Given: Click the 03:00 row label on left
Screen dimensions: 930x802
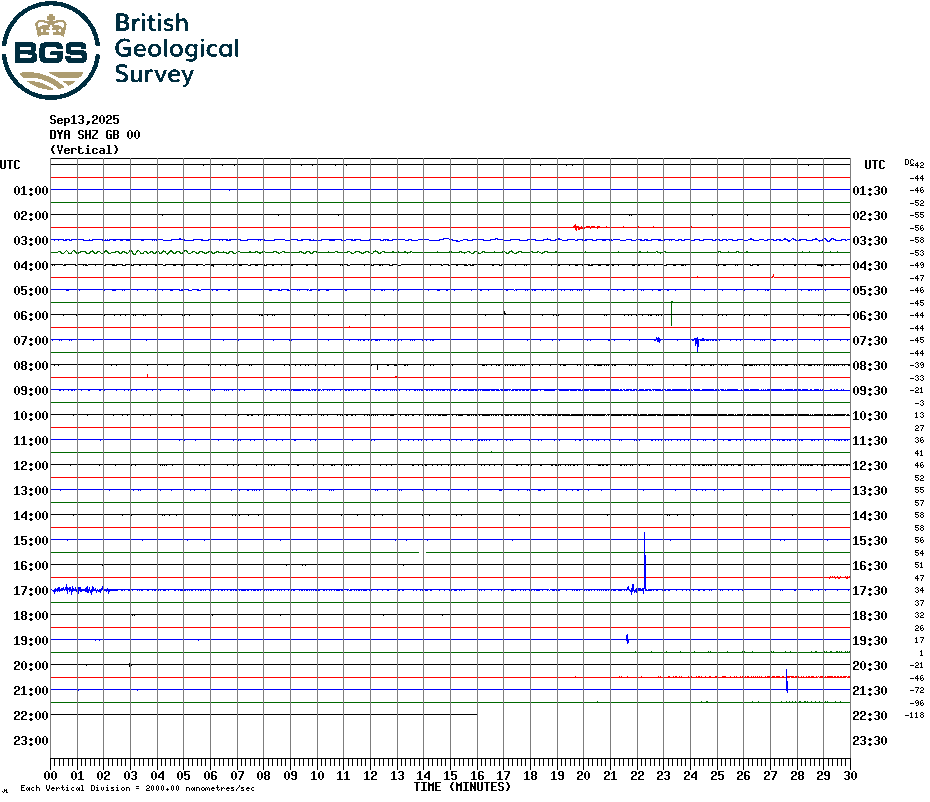Looking at the screenshot, I should point(31,240).
